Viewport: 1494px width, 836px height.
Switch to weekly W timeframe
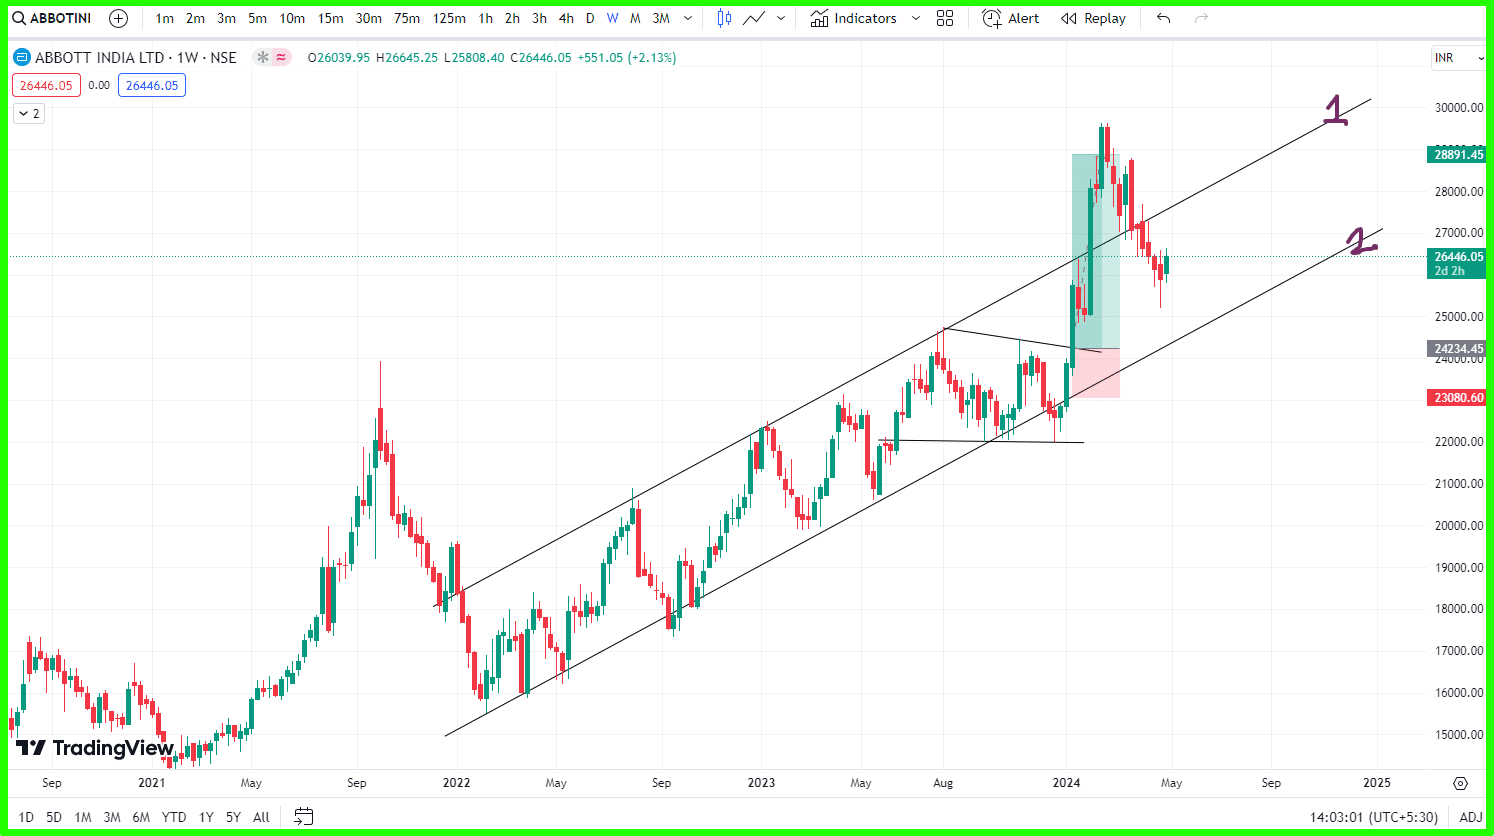pyautogui.click(x=612, y=18)
